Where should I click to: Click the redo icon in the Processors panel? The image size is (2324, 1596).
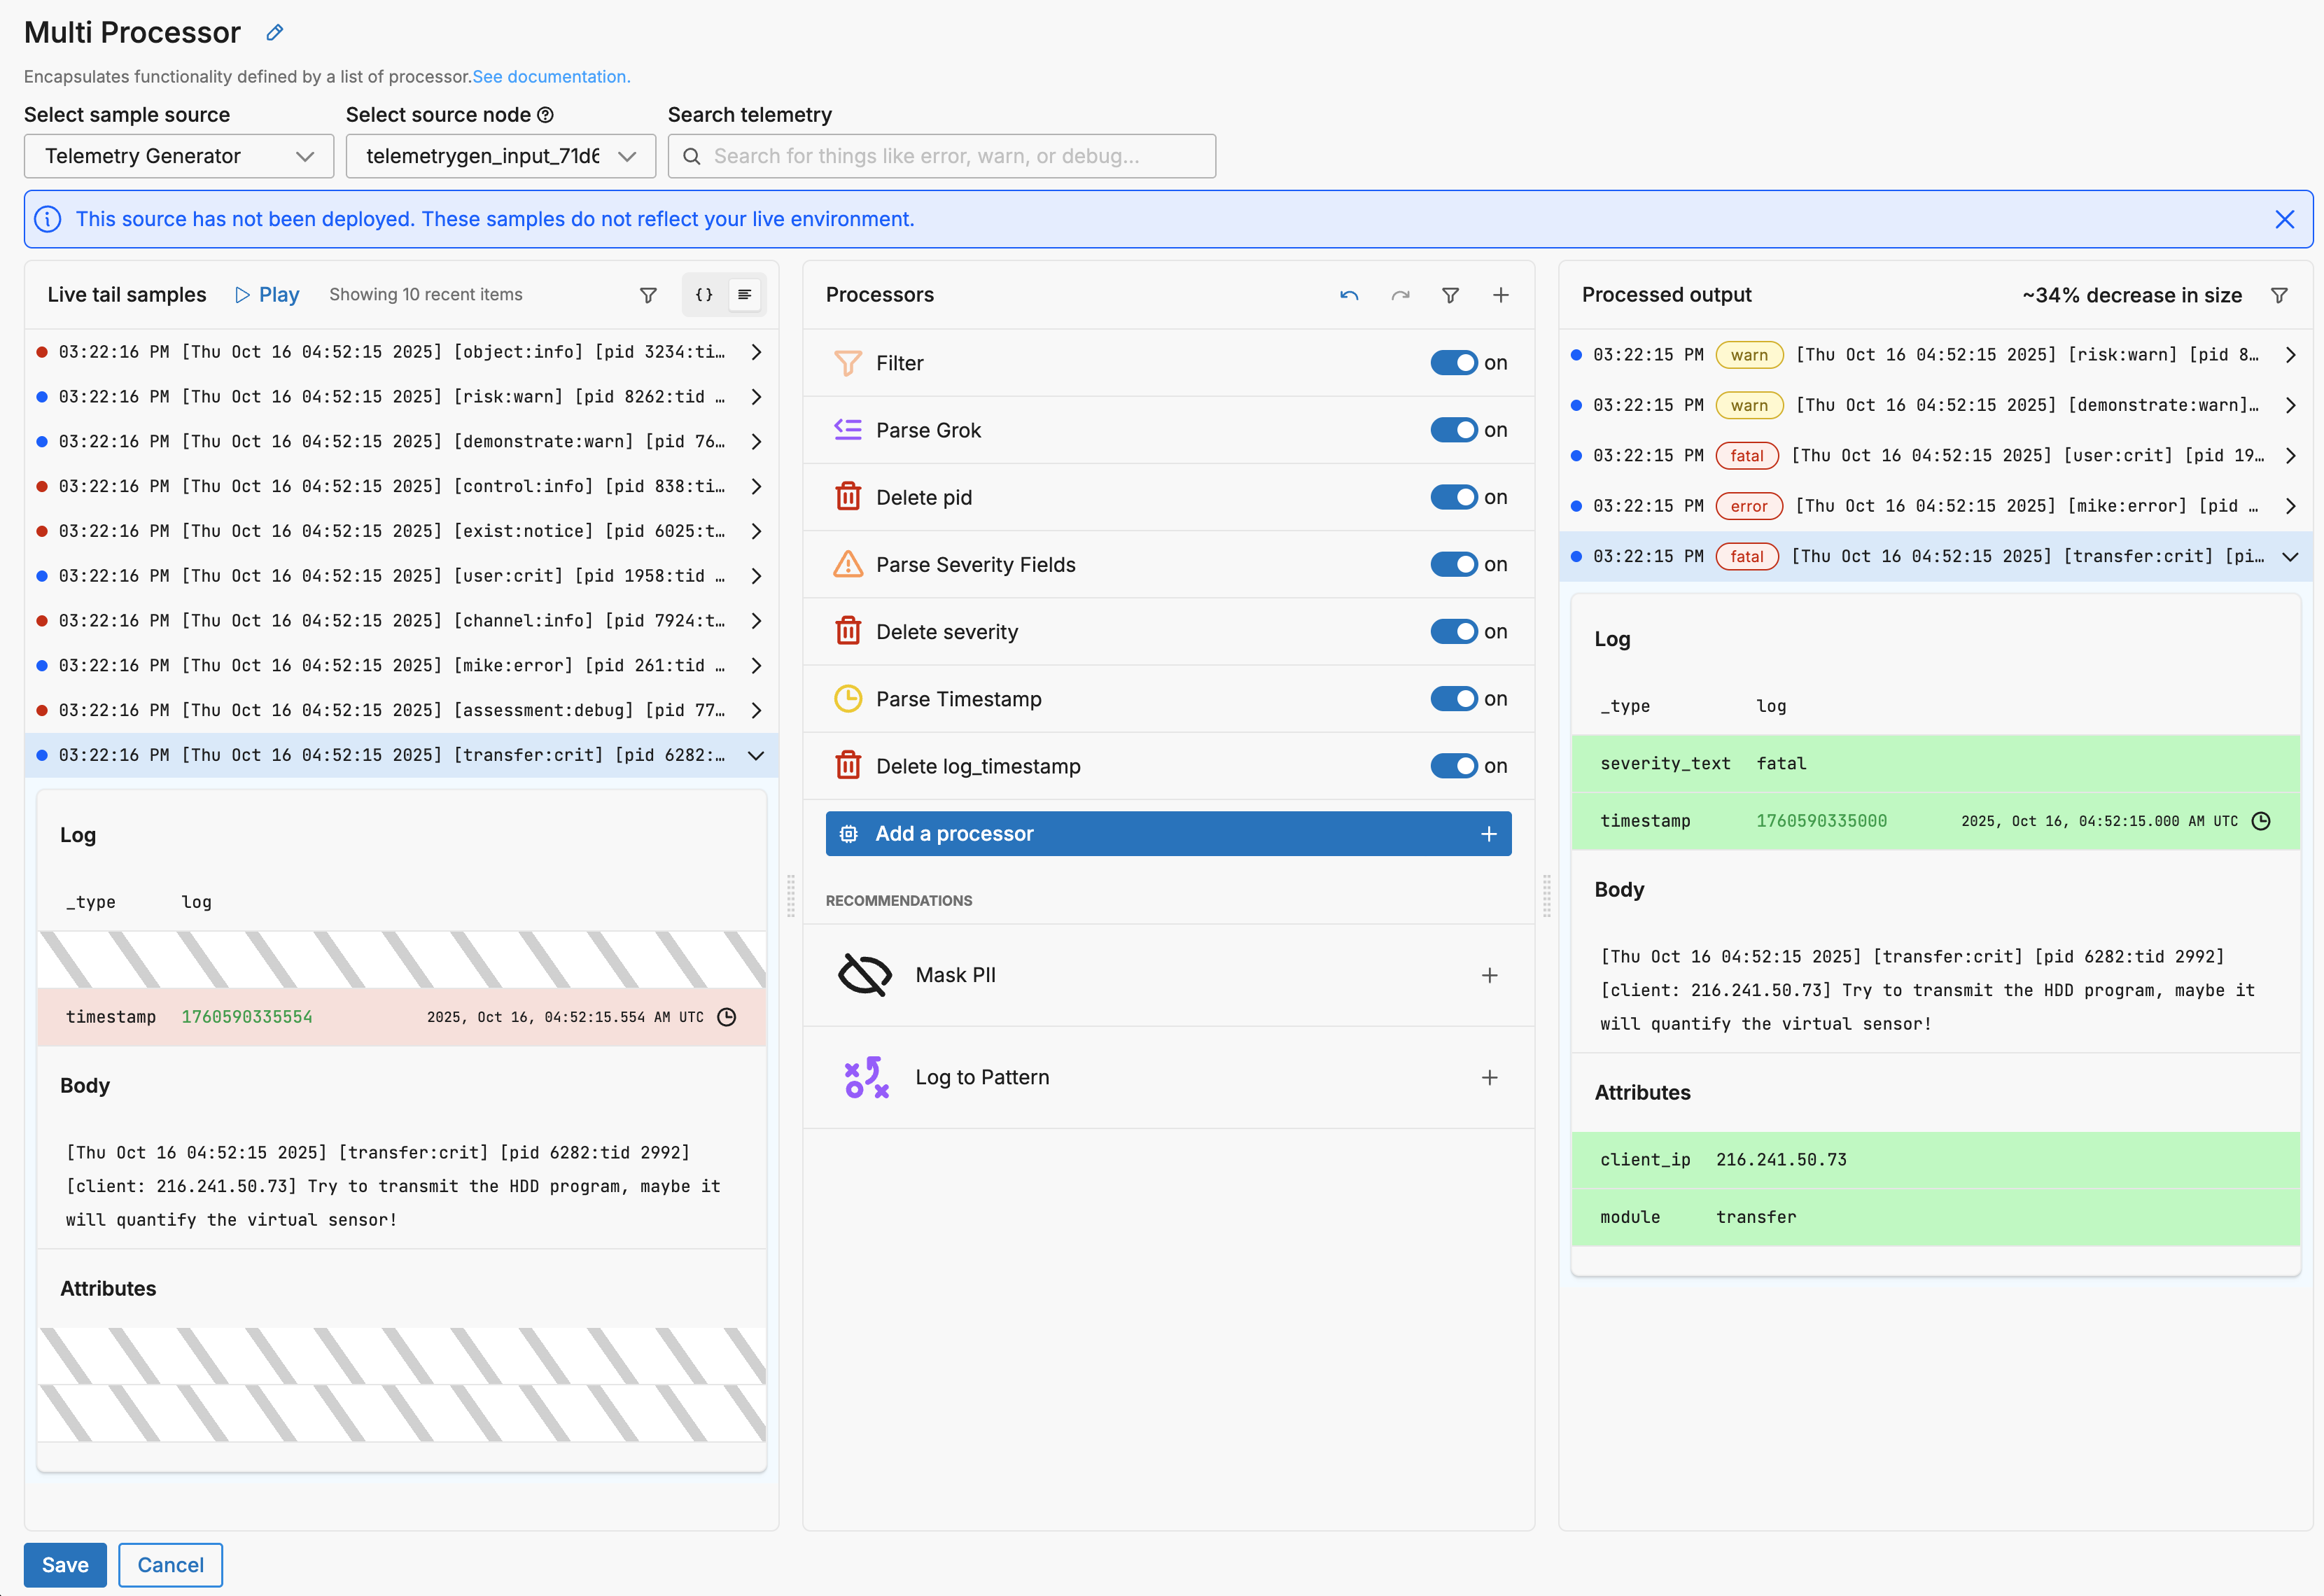tap(1400, 295)
